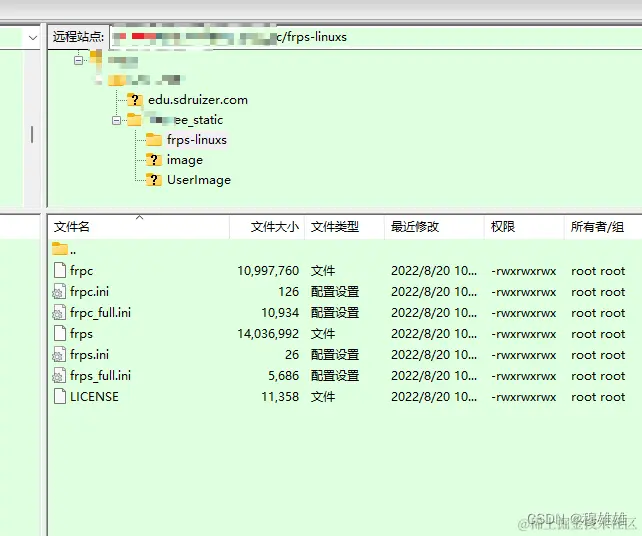Screen dimensions: 642x536
Task: Click the vertical splitter handle of left pane
Action: click(x=32, y=134)
